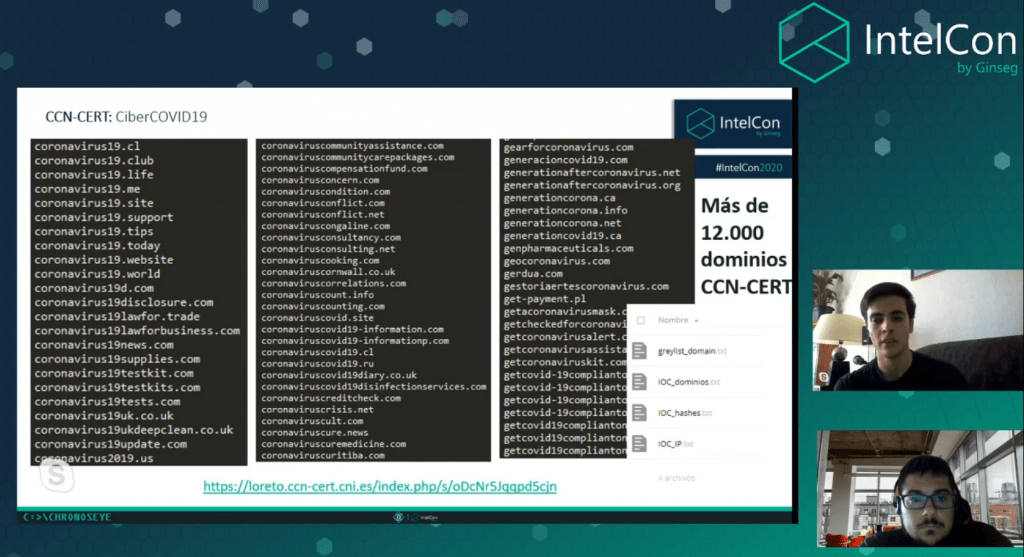Select domain coronaviruscovid19diary.co.uk
The image size is (1024, 557).
click(339, 375)
